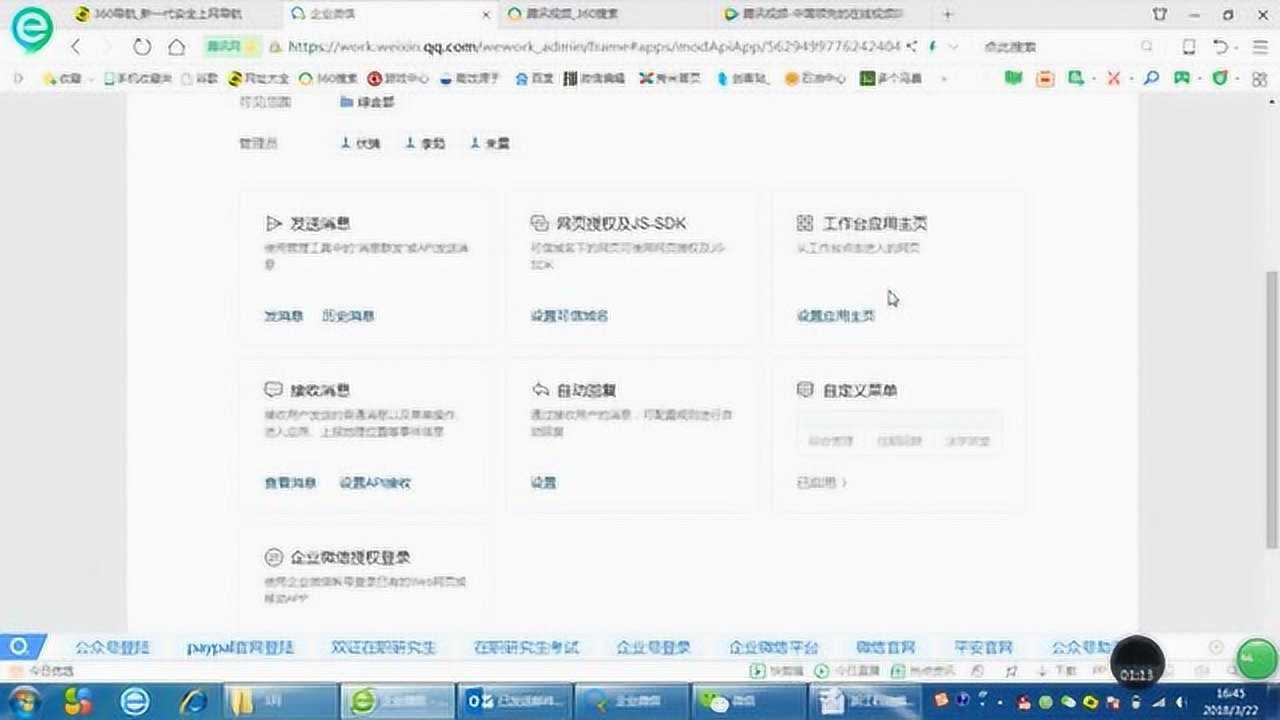Screen dimensions: 1280x720
Task: Click the 设置API接收 link
Action: point(375,482)
